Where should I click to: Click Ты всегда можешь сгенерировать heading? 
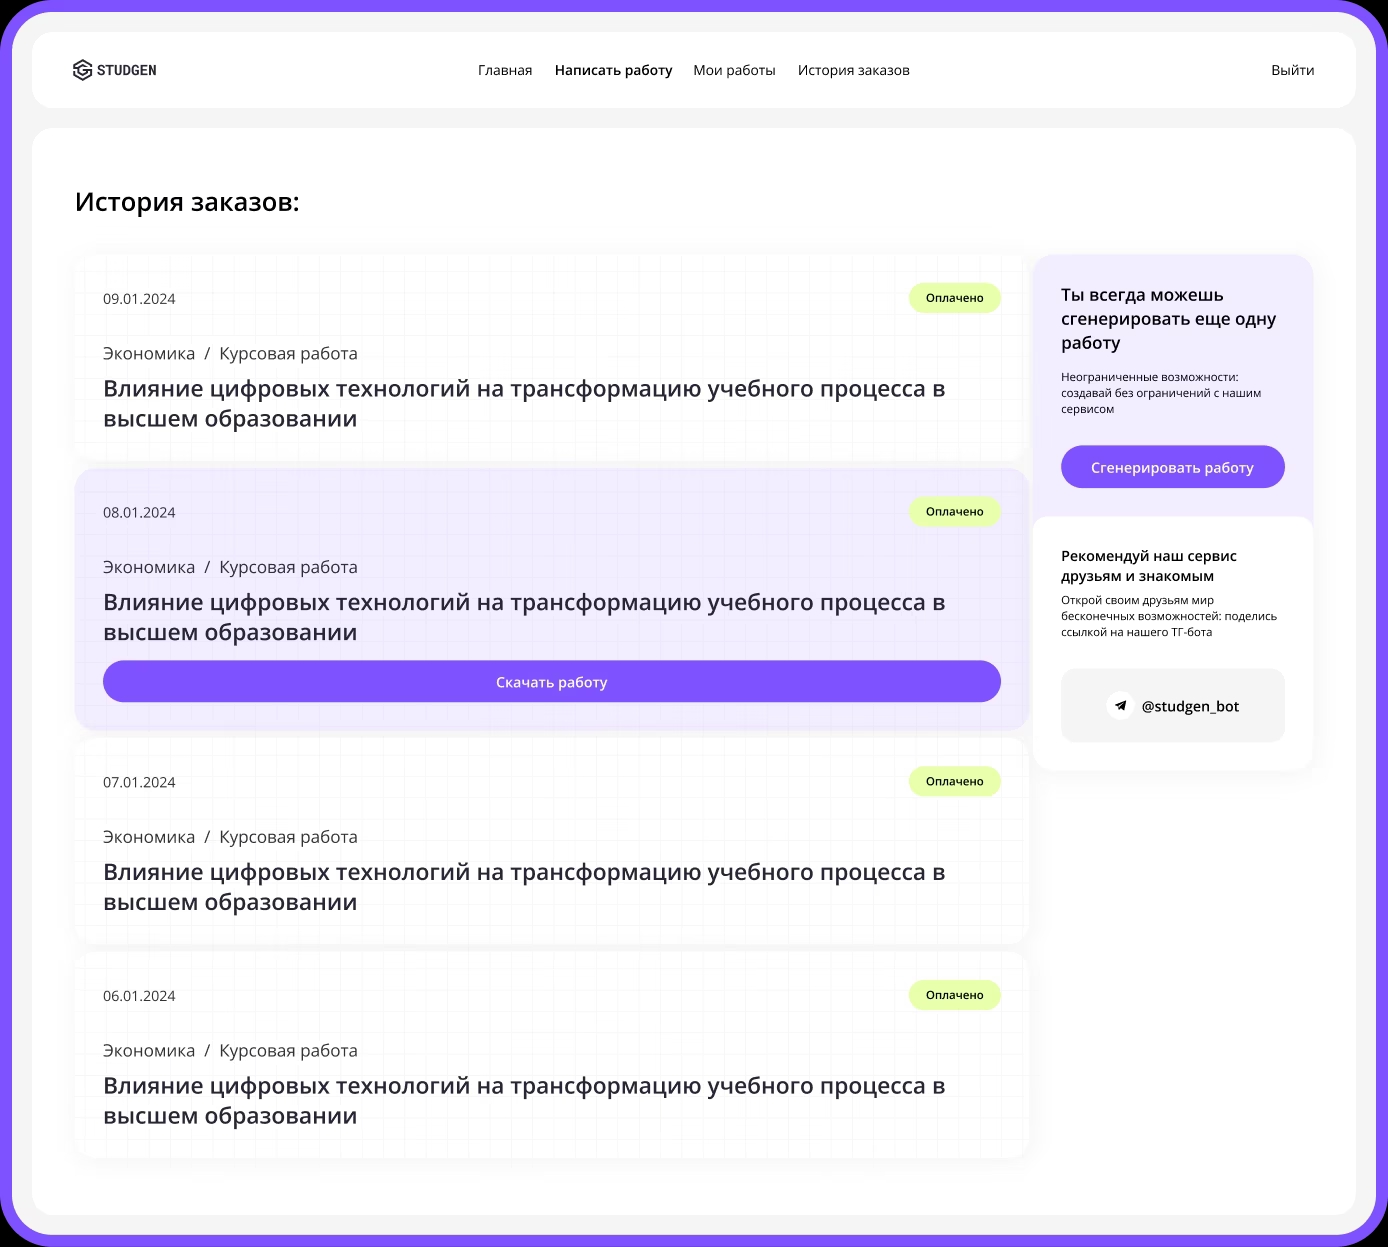tap(1169, 319)
